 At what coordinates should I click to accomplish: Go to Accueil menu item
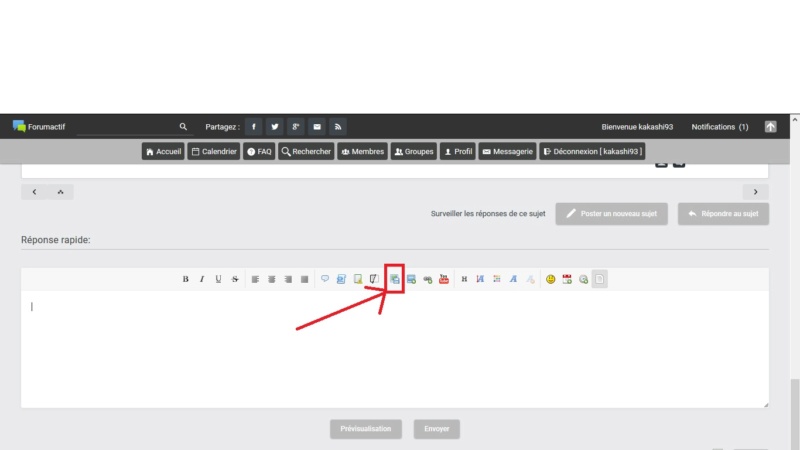163,152
